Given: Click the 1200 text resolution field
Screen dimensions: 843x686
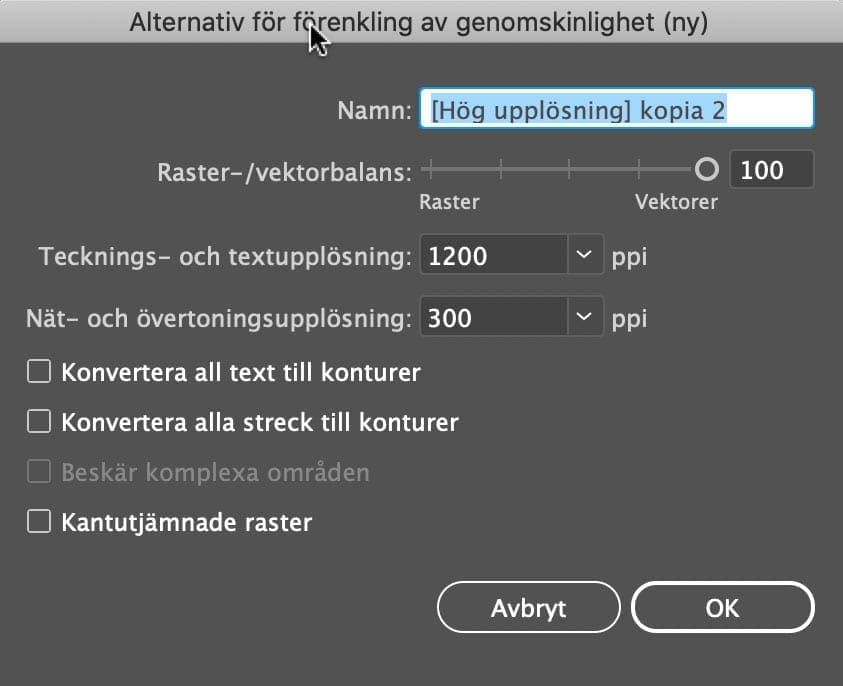Looking at the screenshot, I should (x=494, y=256).
